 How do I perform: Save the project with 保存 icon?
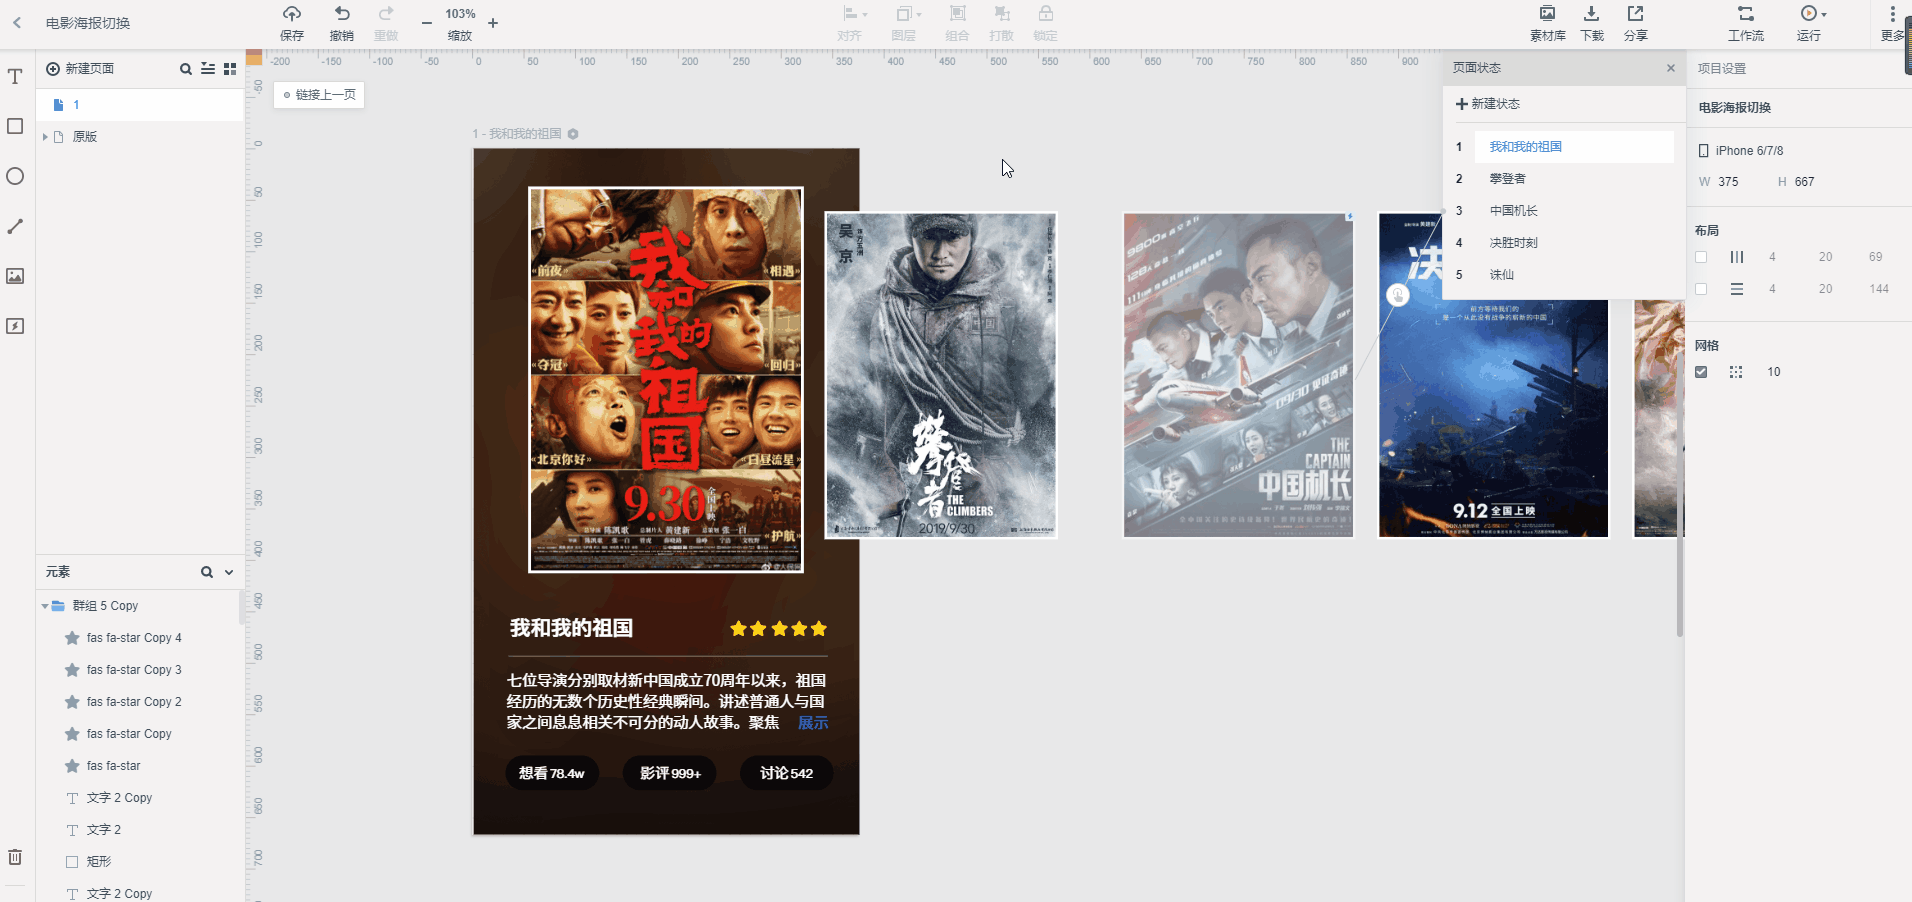292,22
